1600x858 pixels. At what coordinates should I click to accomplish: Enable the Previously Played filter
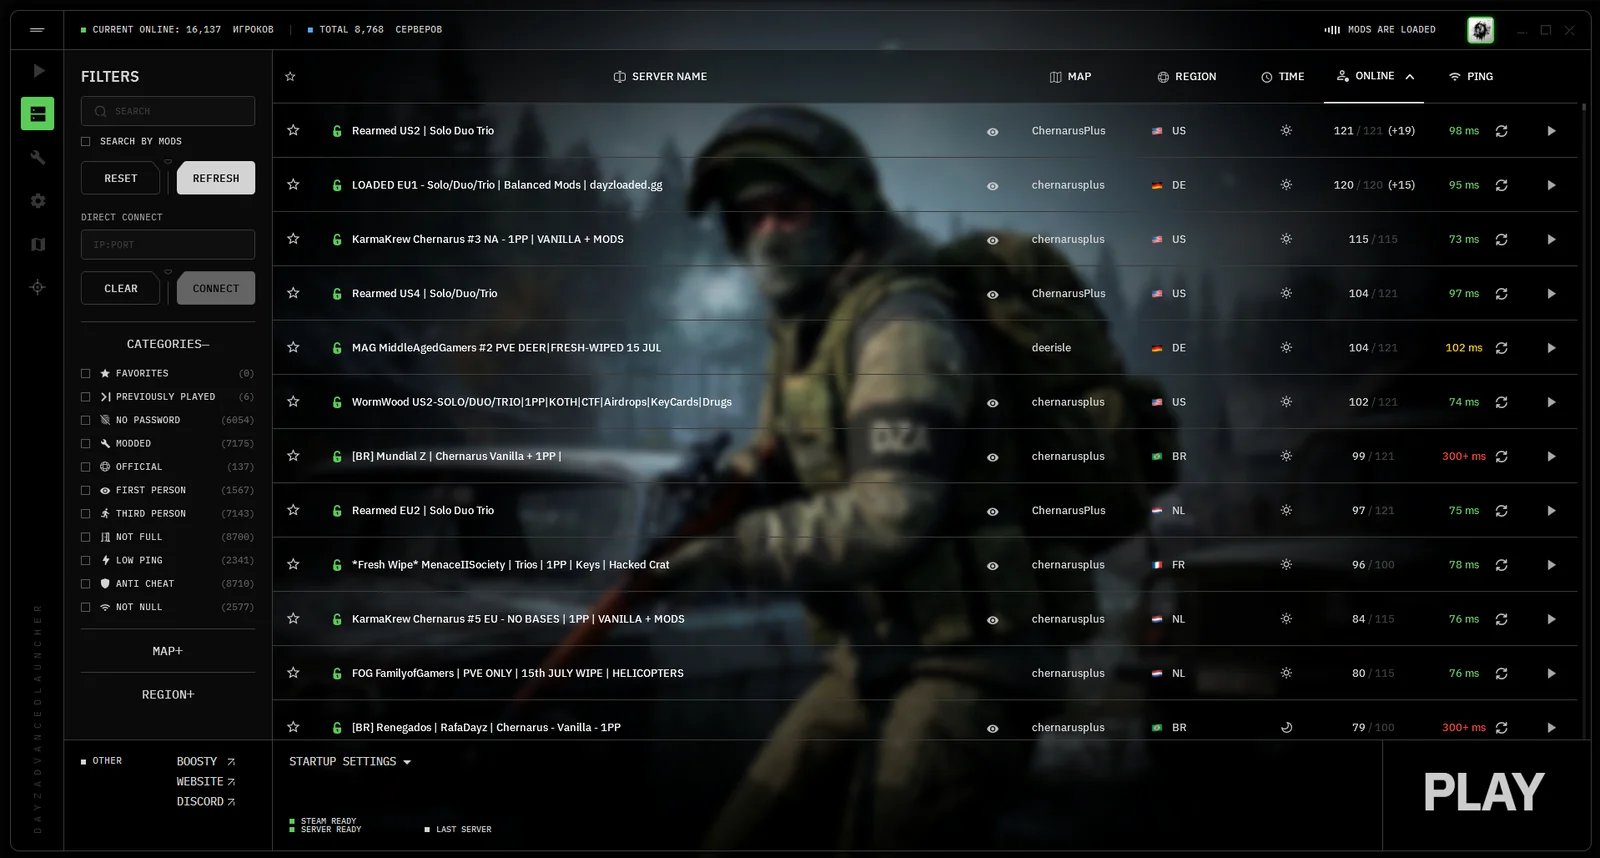86,397
